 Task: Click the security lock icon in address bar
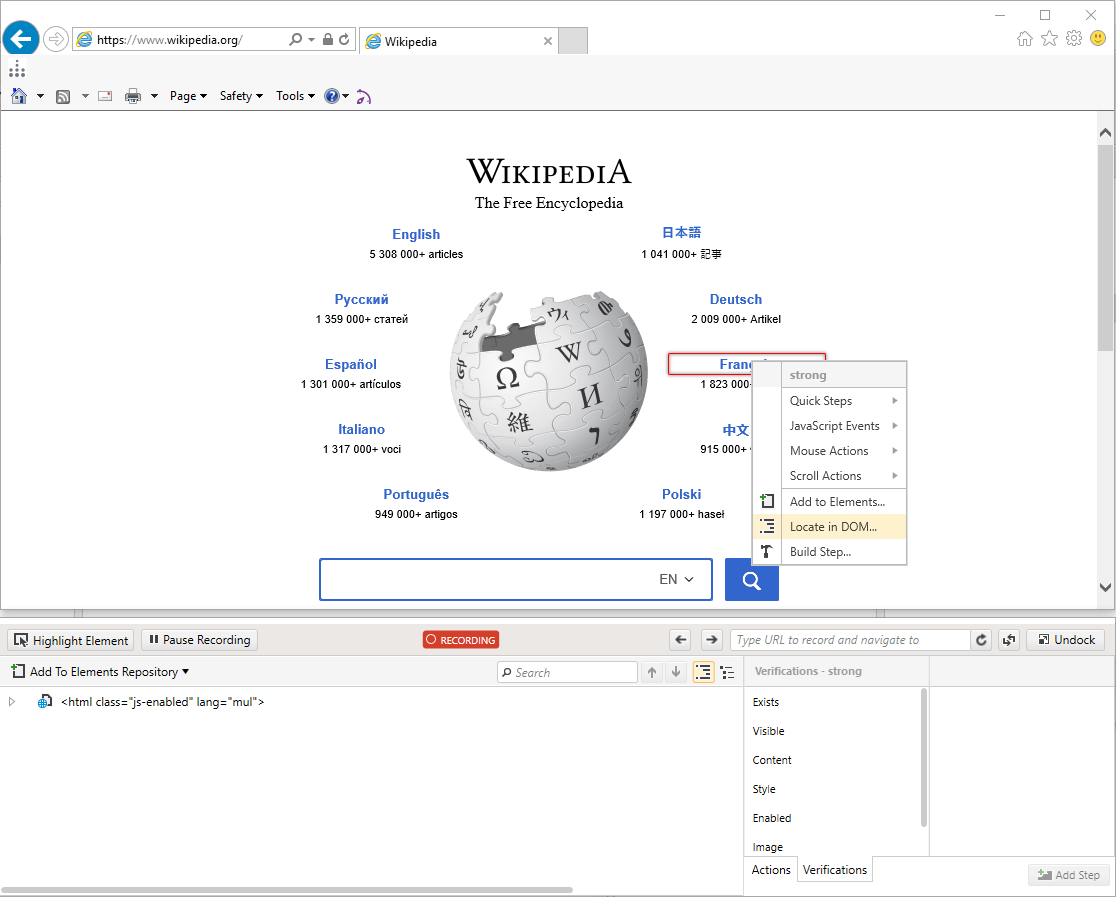[x=327, y=39]
